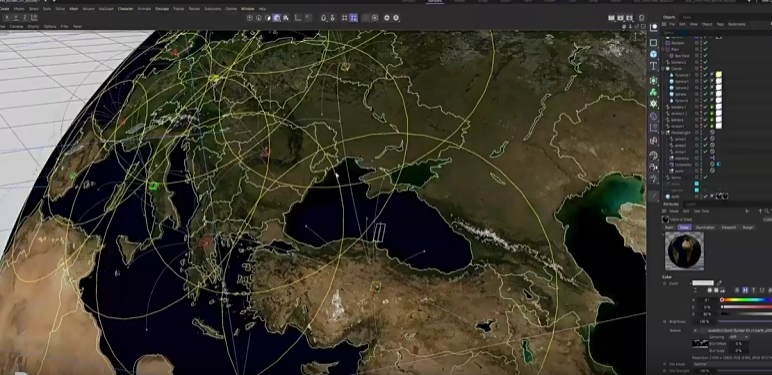Click the Cube primitive icon in sidebar
Image resolution: width=772 pixels, height=375 pixels.
click(x=653, y=43)
